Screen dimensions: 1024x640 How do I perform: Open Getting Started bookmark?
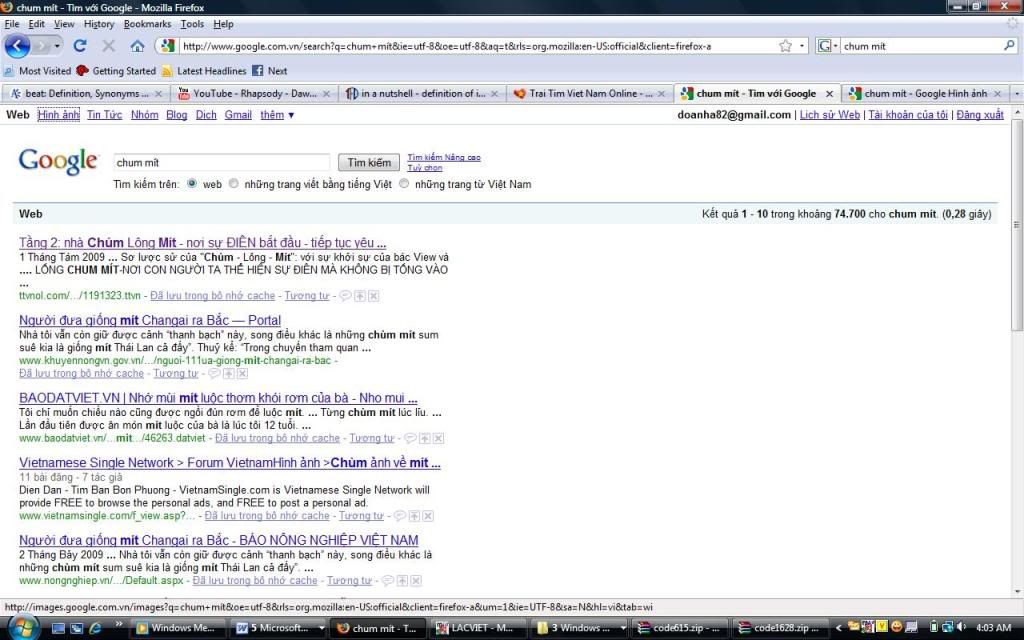click(116, 71)
